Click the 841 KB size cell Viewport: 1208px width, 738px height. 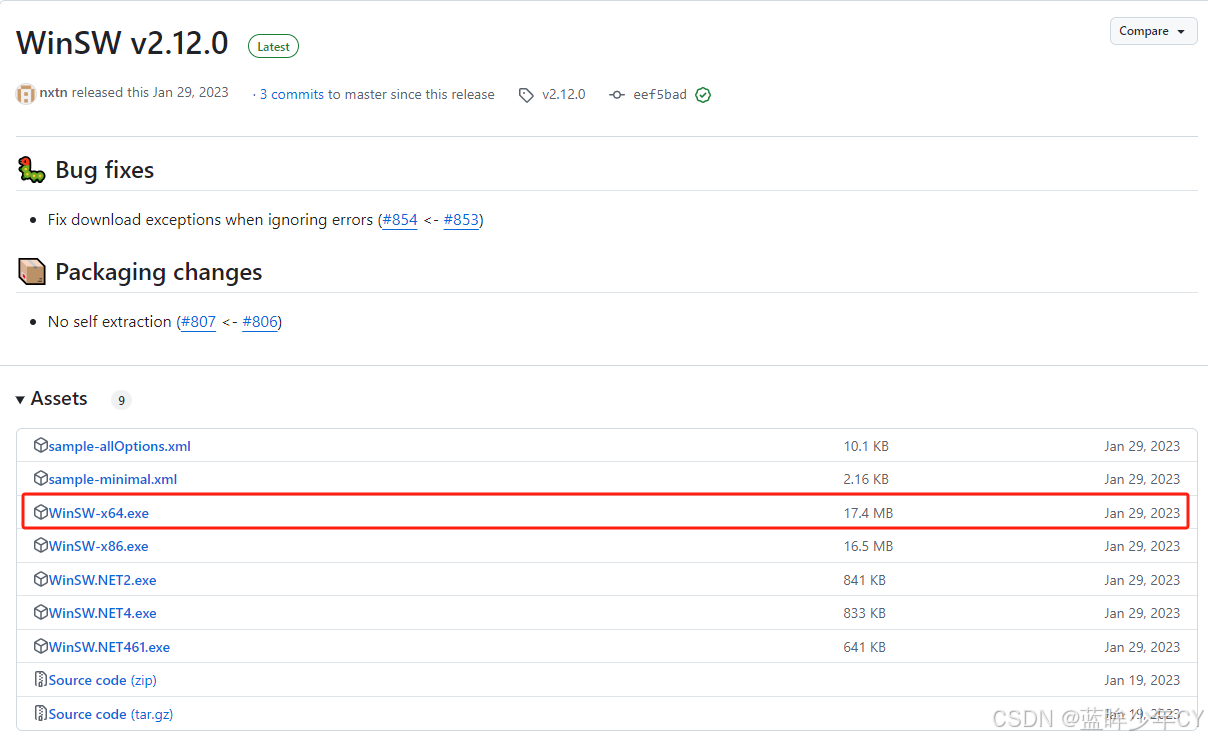click(864, 580)
